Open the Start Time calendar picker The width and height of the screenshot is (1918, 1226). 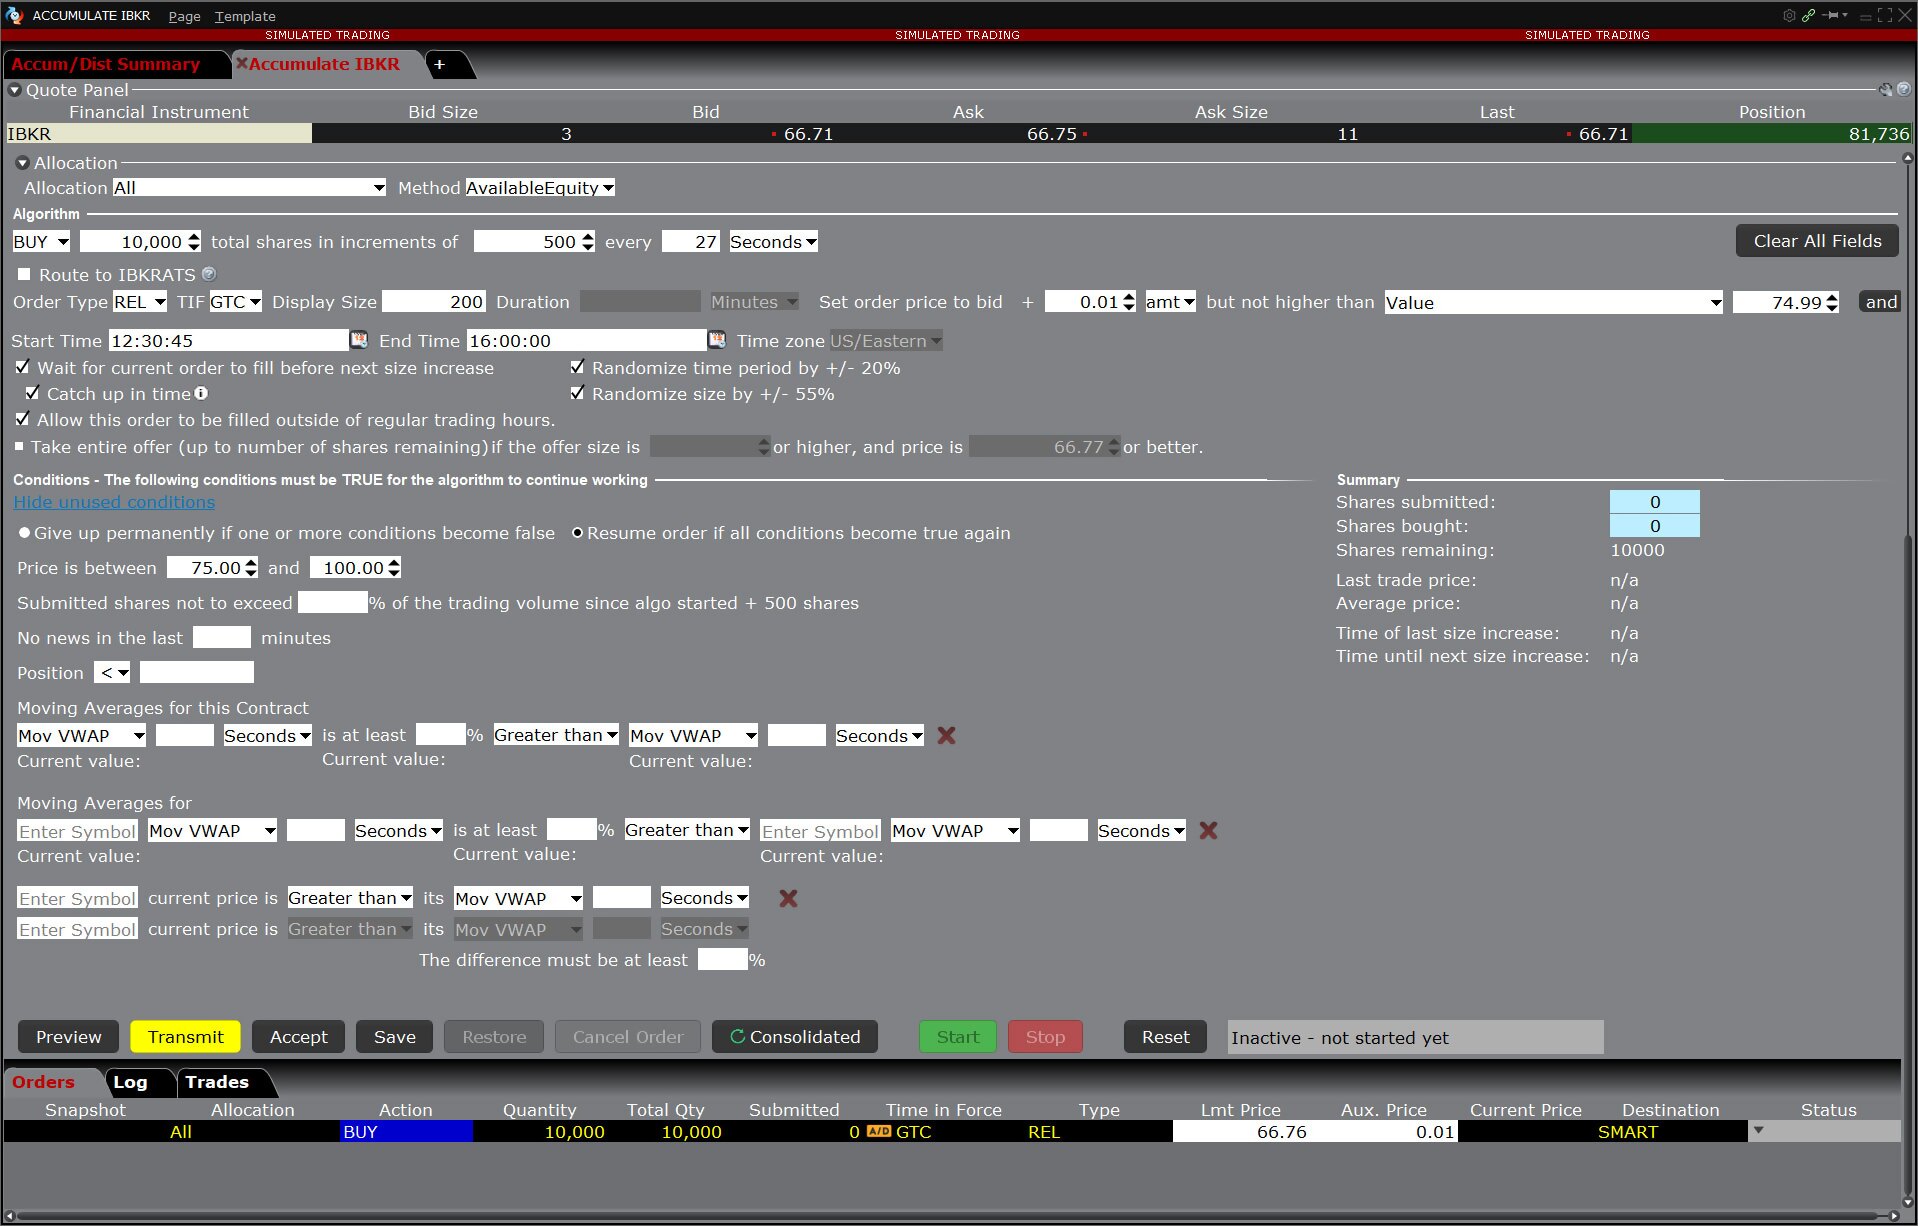pos(358,340)
